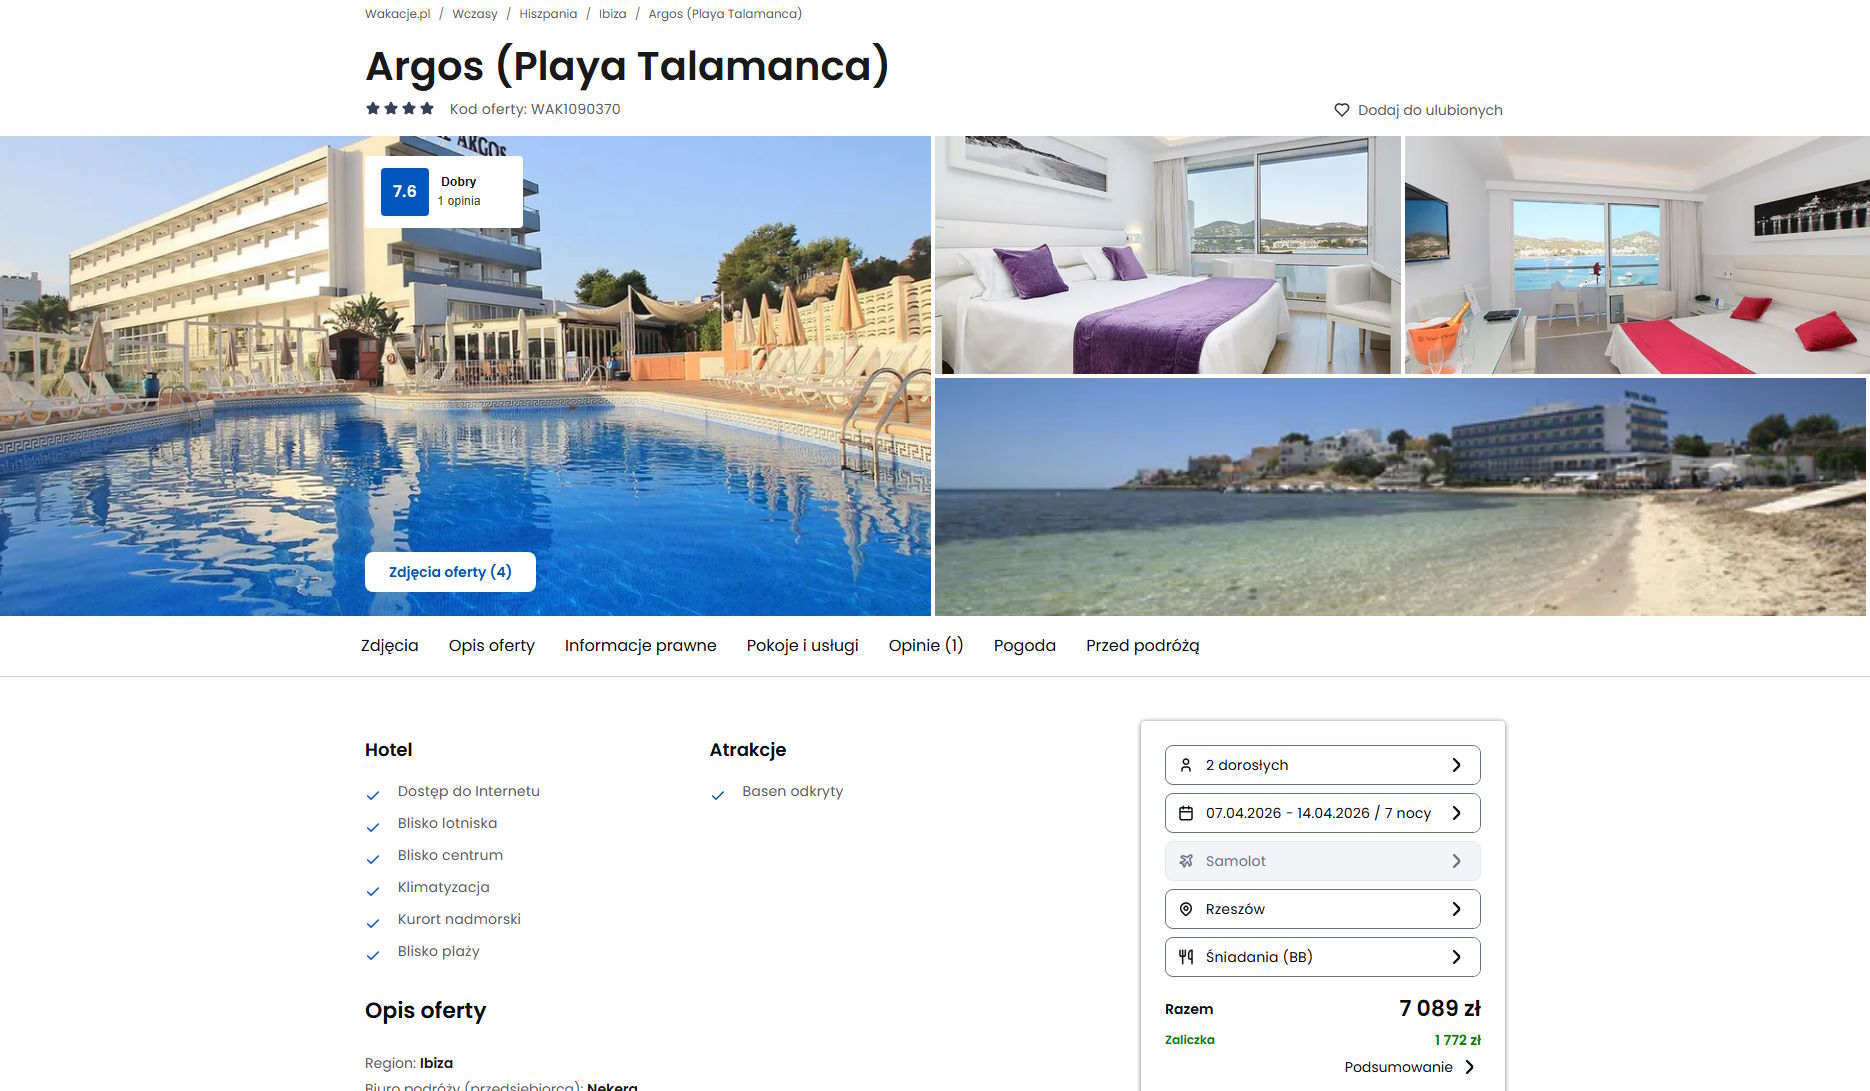The width and height of the screenshot is (1870, 1091).
Task: Click the heart icon to add favorites
Action: pyautogui.click(x=1342, y=110)
